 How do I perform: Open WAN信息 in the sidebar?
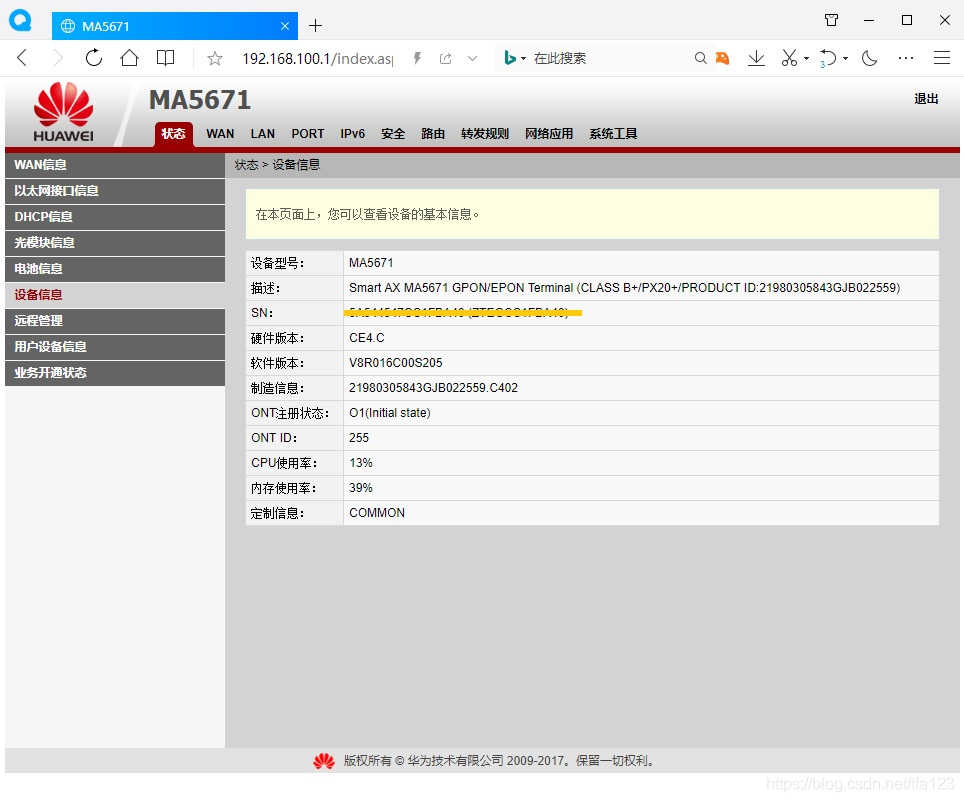point(115,165)
